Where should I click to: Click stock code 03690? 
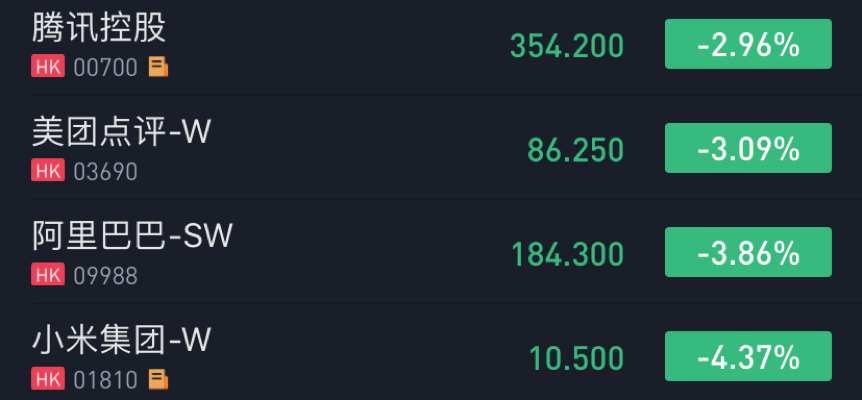click(105, 171)
